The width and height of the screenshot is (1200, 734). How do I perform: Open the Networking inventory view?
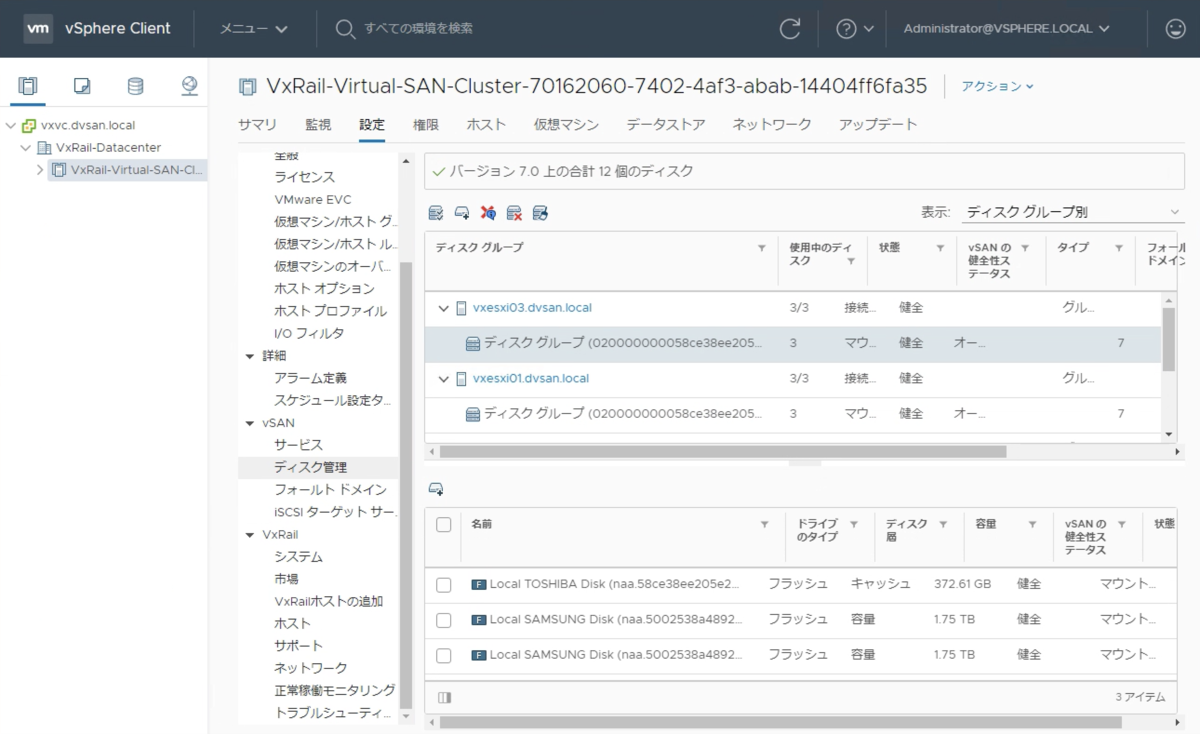point(189,86)
